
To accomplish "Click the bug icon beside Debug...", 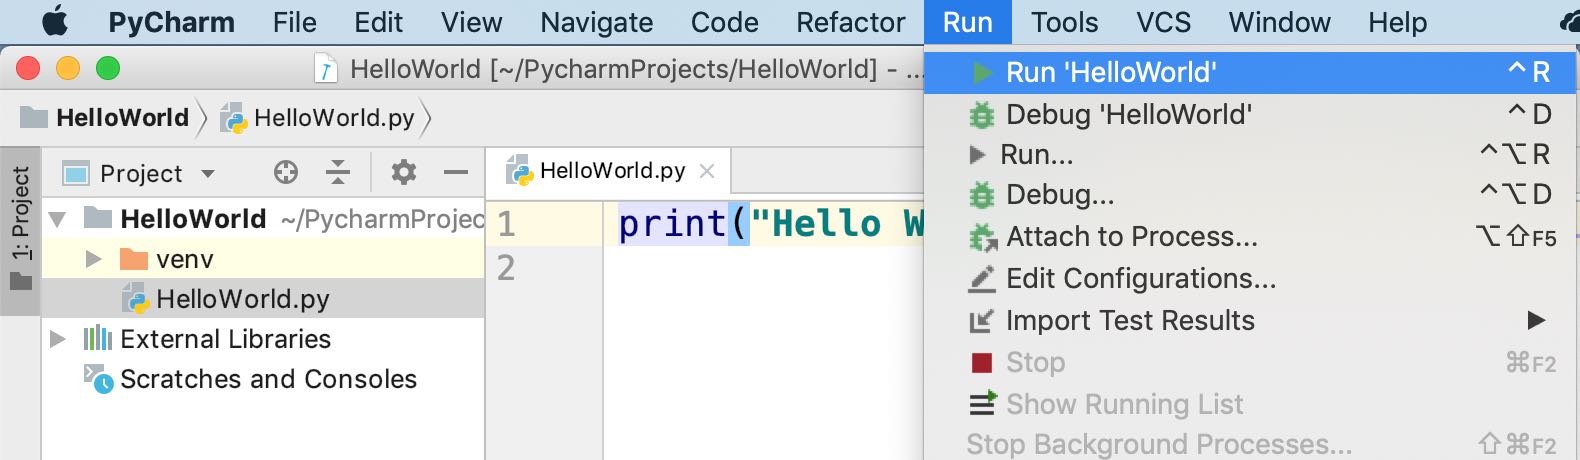I will (x=982, y=195).
